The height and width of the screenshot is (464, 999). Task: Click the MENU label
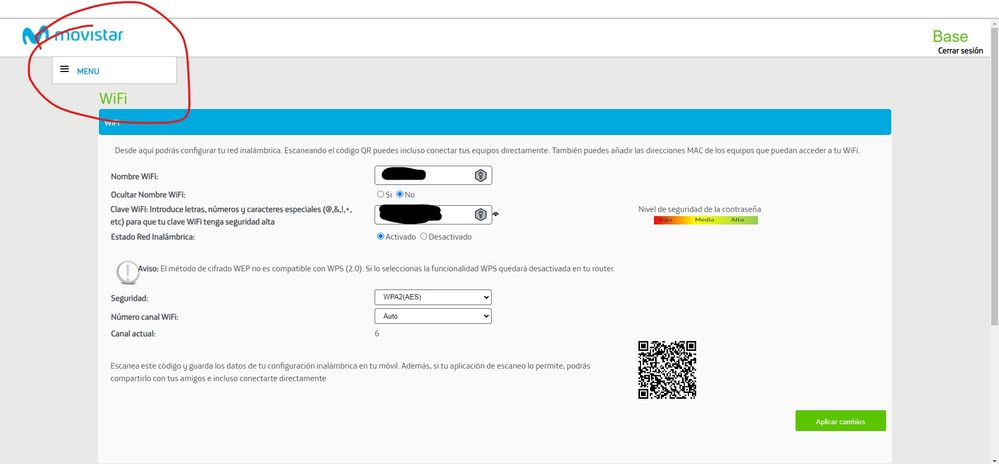click(88, 71)
